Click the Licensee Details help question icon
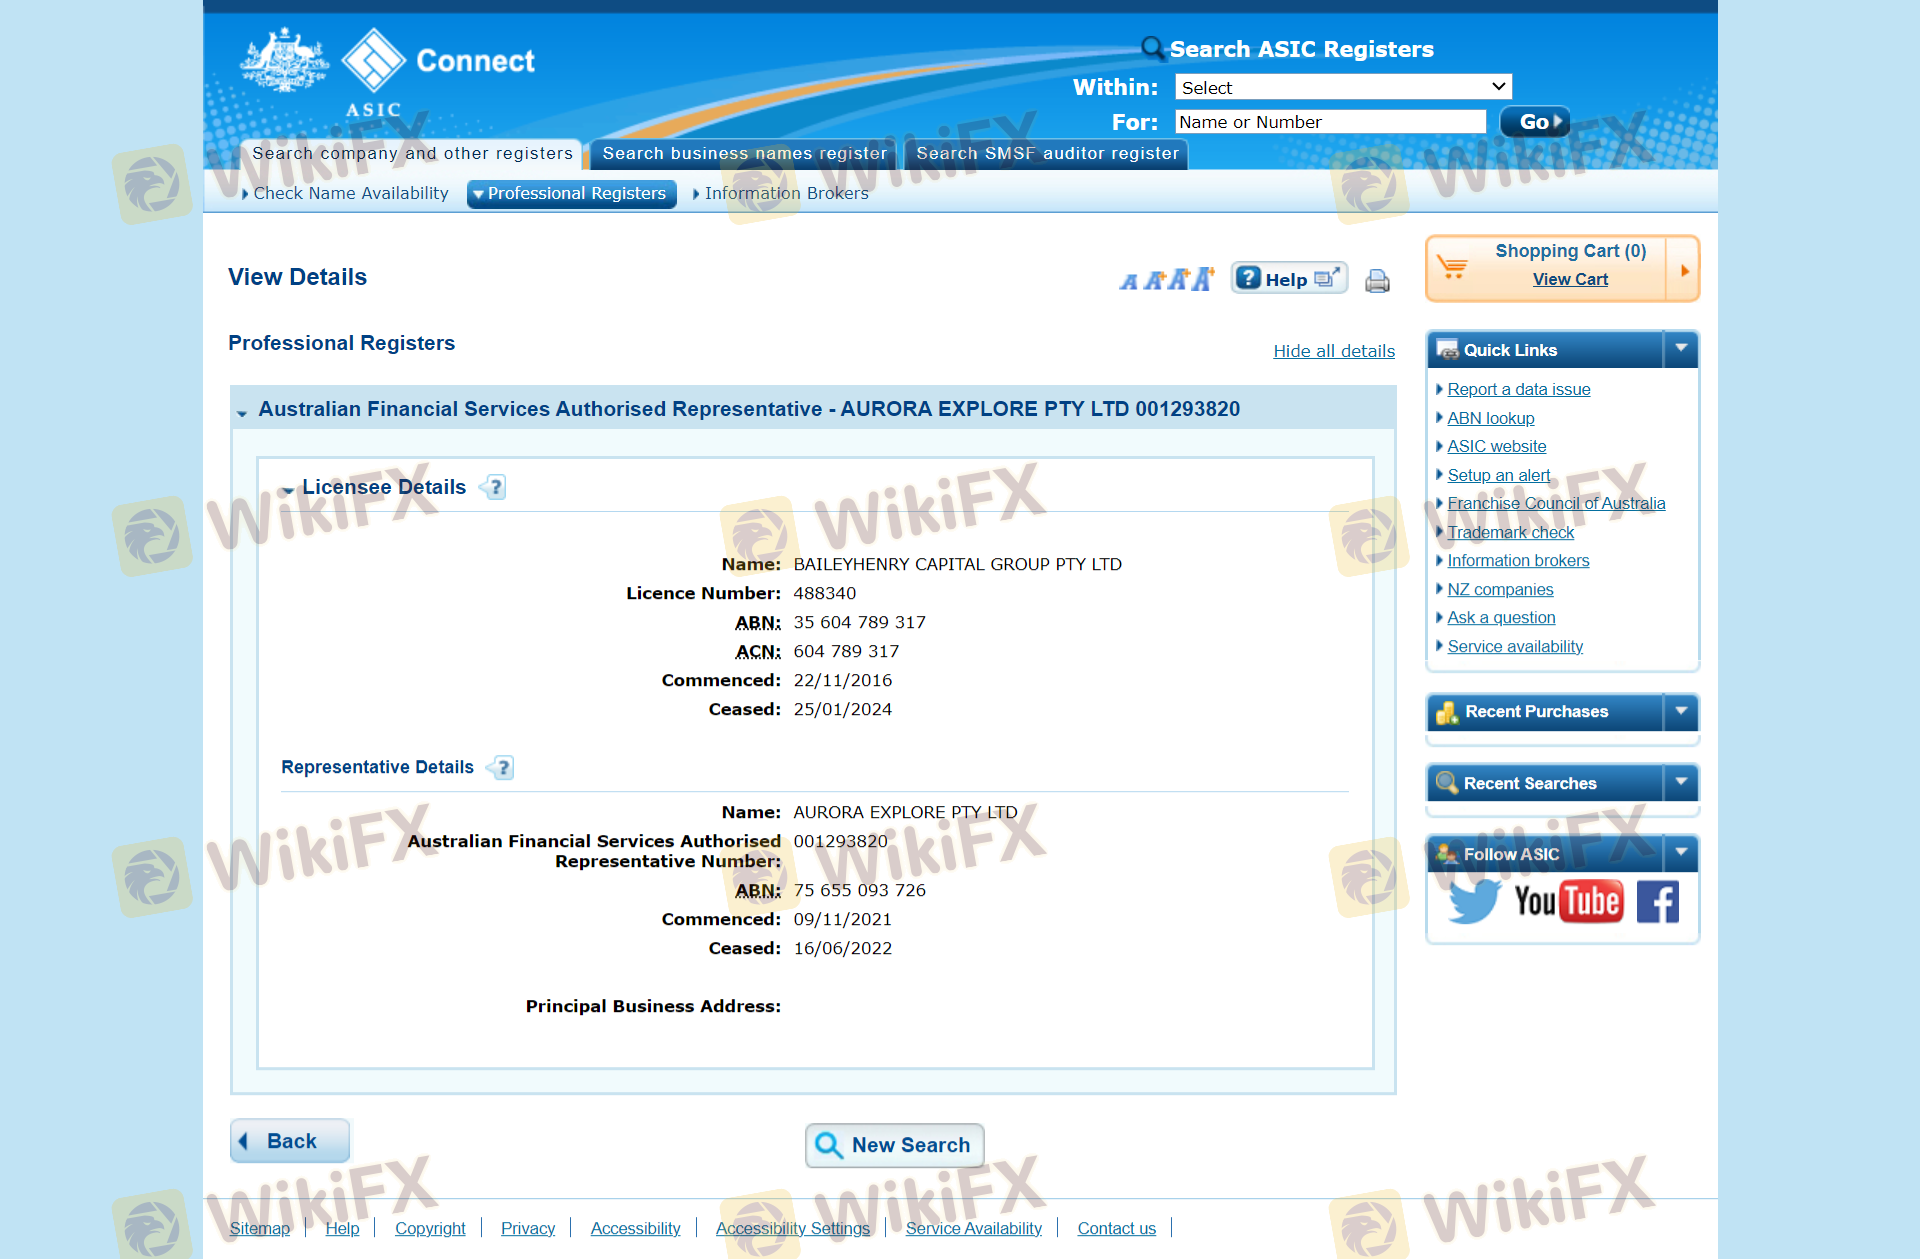 (x=495, y=487)
